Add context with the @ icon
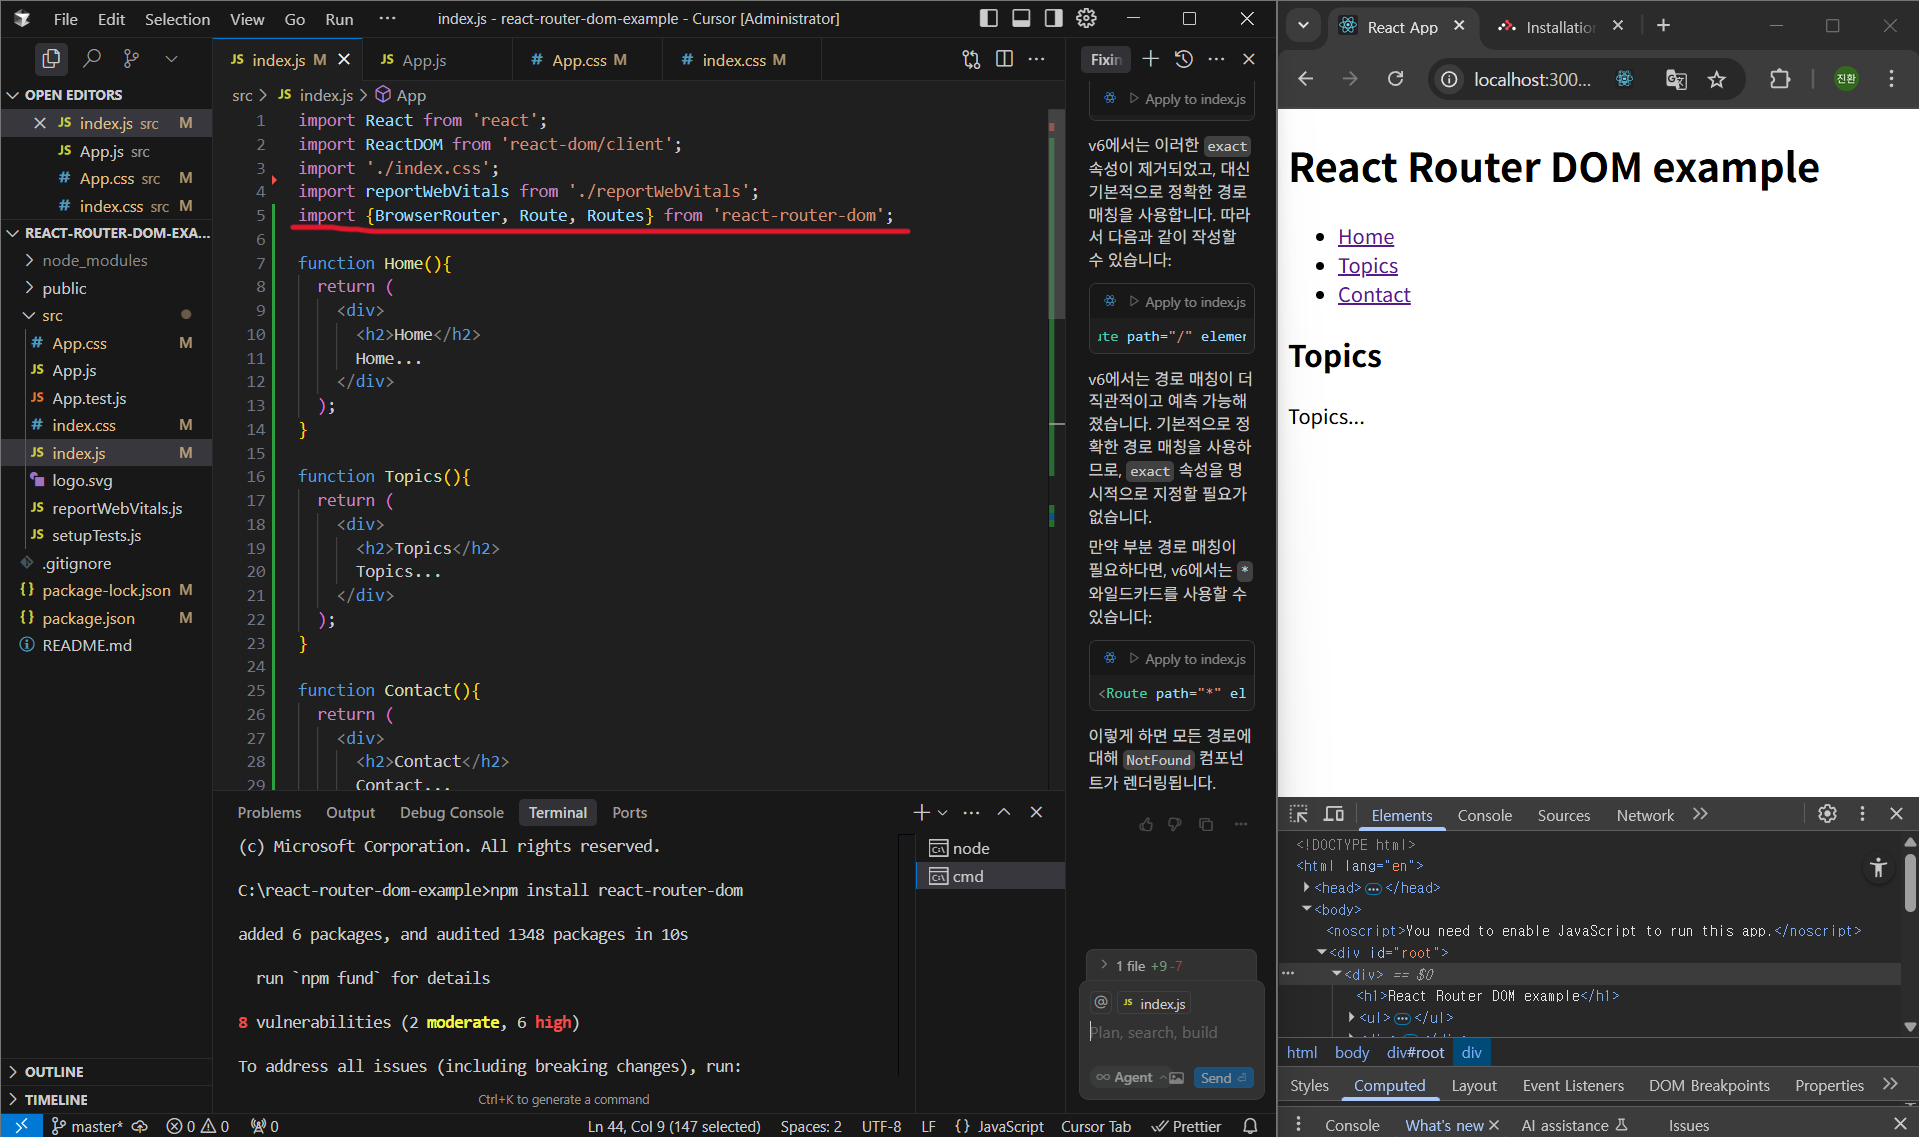 (1101, 1003)
